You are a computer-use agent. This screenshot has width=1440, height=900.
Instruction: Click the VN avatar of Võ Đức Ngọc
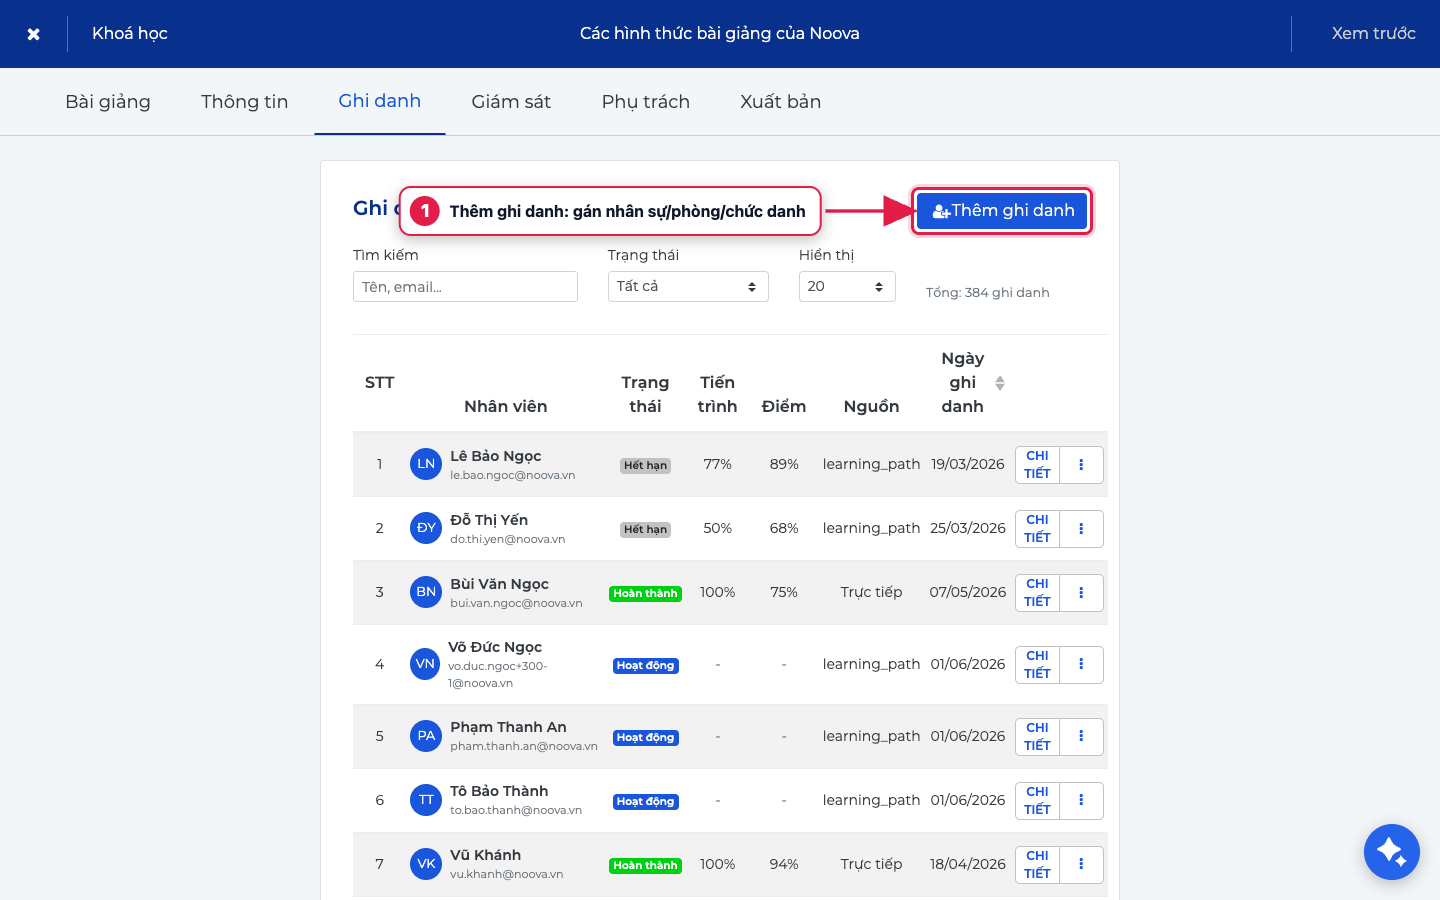[x=425, y=664]
